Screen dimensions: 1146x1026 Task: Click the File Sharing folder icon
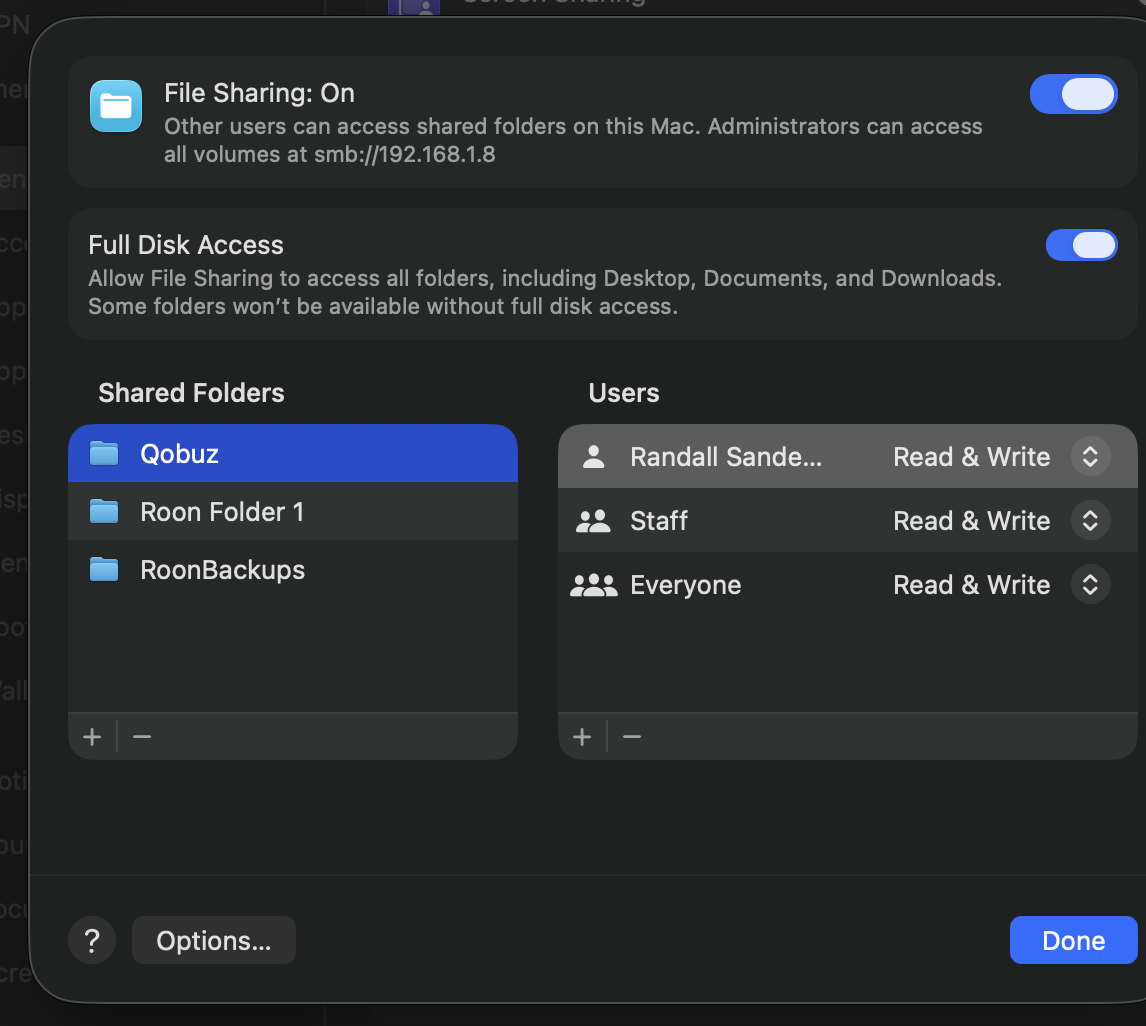click(x=116, y=106)
